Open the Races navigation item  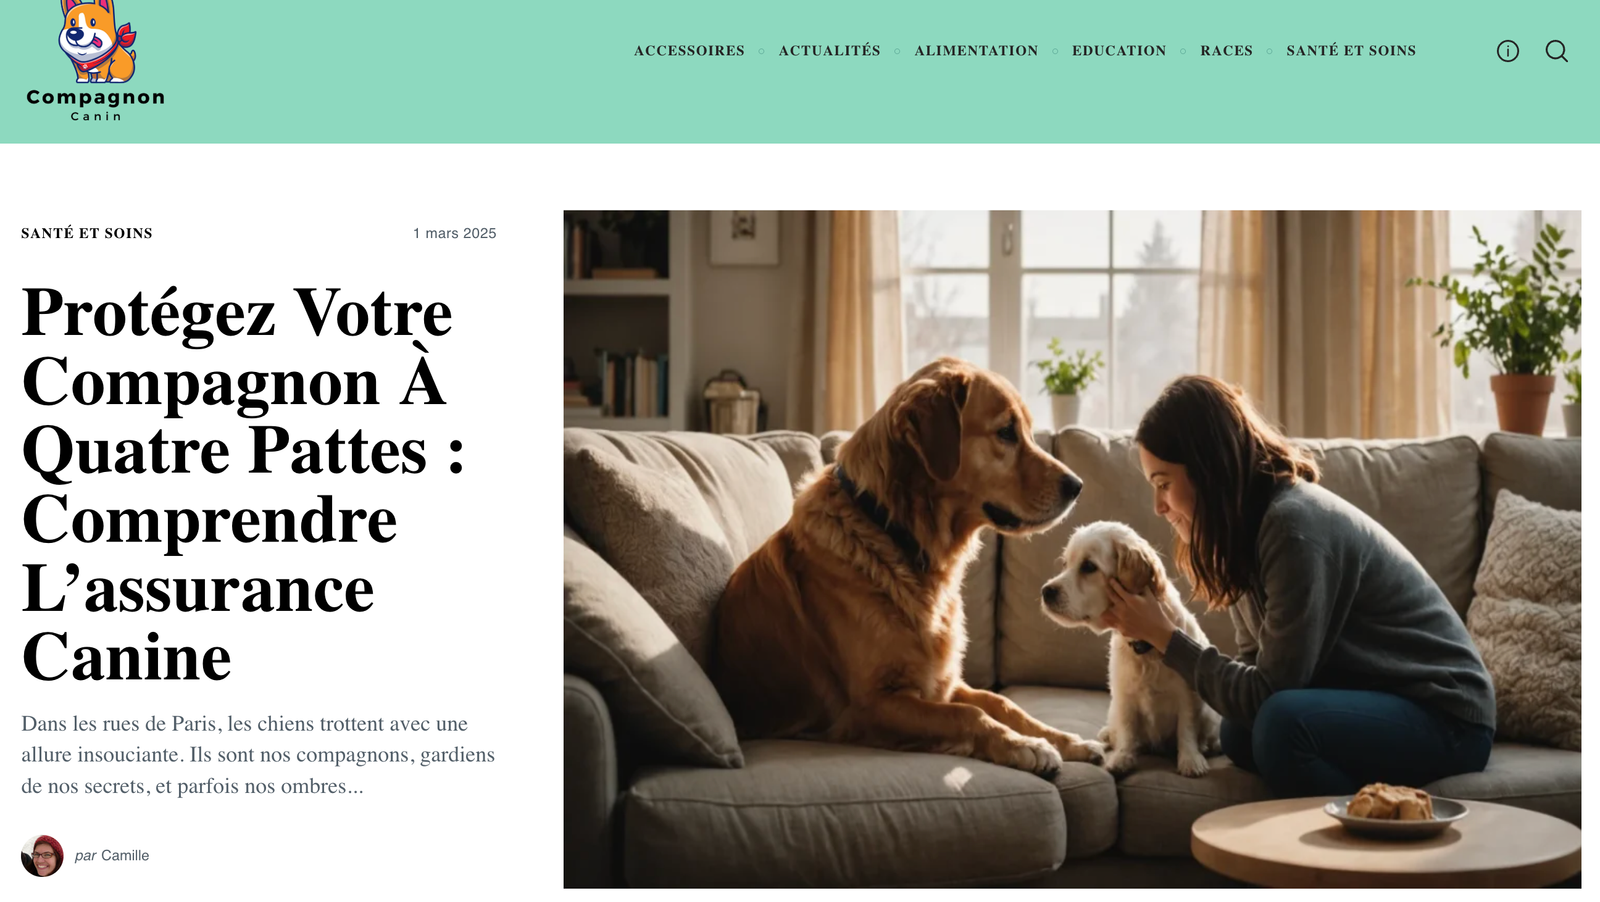click(x=1226, y=51)
